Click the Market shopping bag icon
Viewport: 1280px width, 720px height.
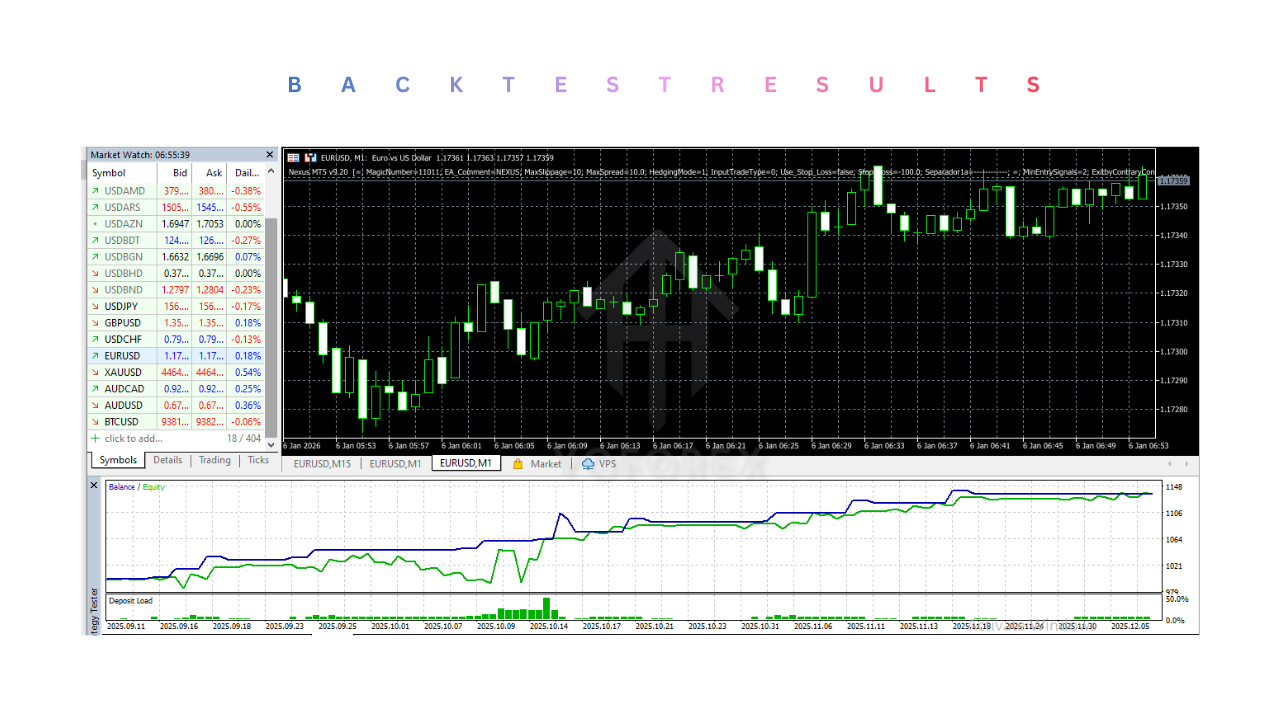[x=518, y=464]
